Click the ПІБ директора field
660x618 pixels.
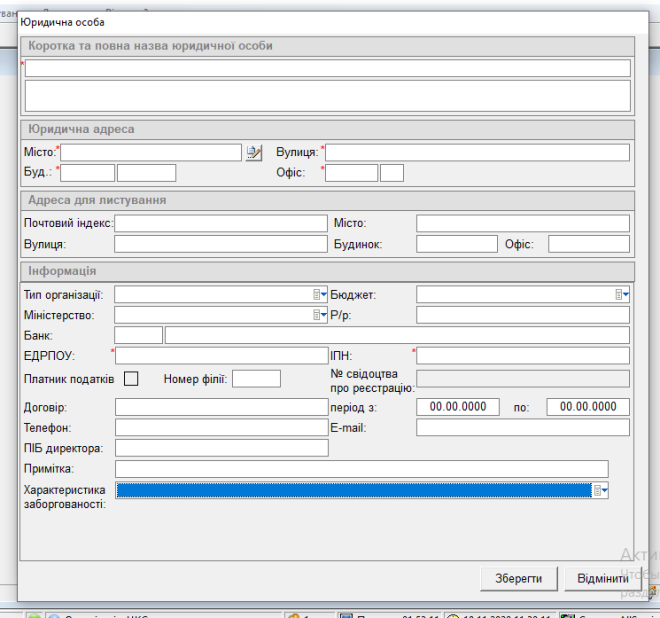click(x=221, y=448)
